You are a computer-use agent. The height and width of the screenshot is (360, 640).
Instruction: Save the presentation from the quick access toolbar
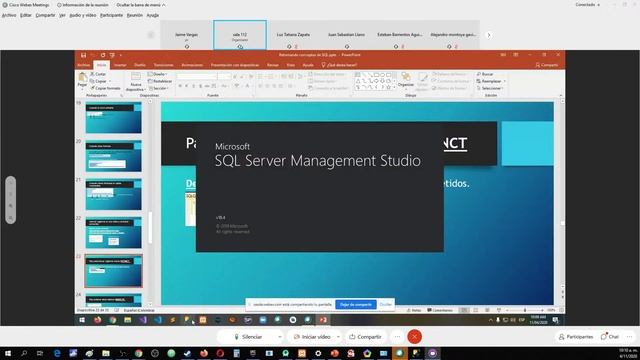83,55
